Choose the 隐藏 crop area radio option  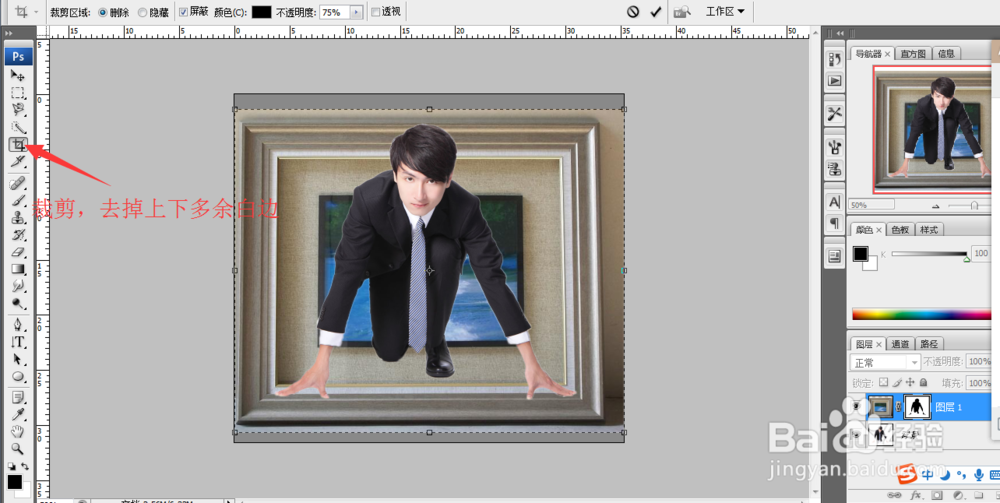coord(142,12)
